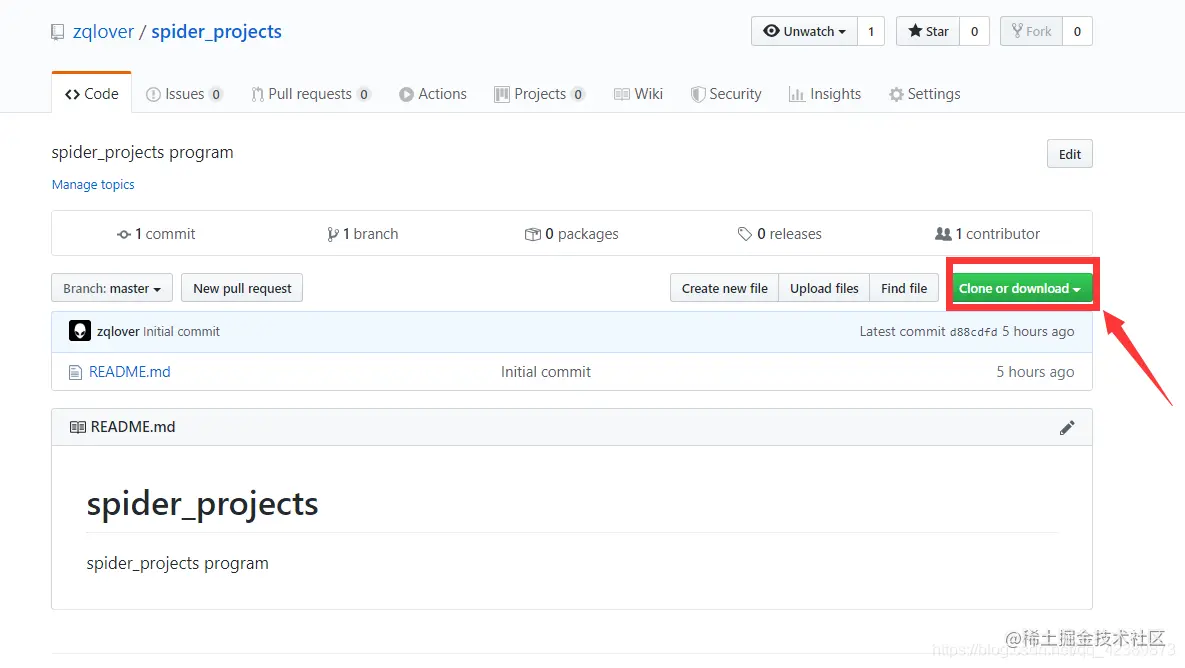Click the 0 releases tag icon

point(745,234)
